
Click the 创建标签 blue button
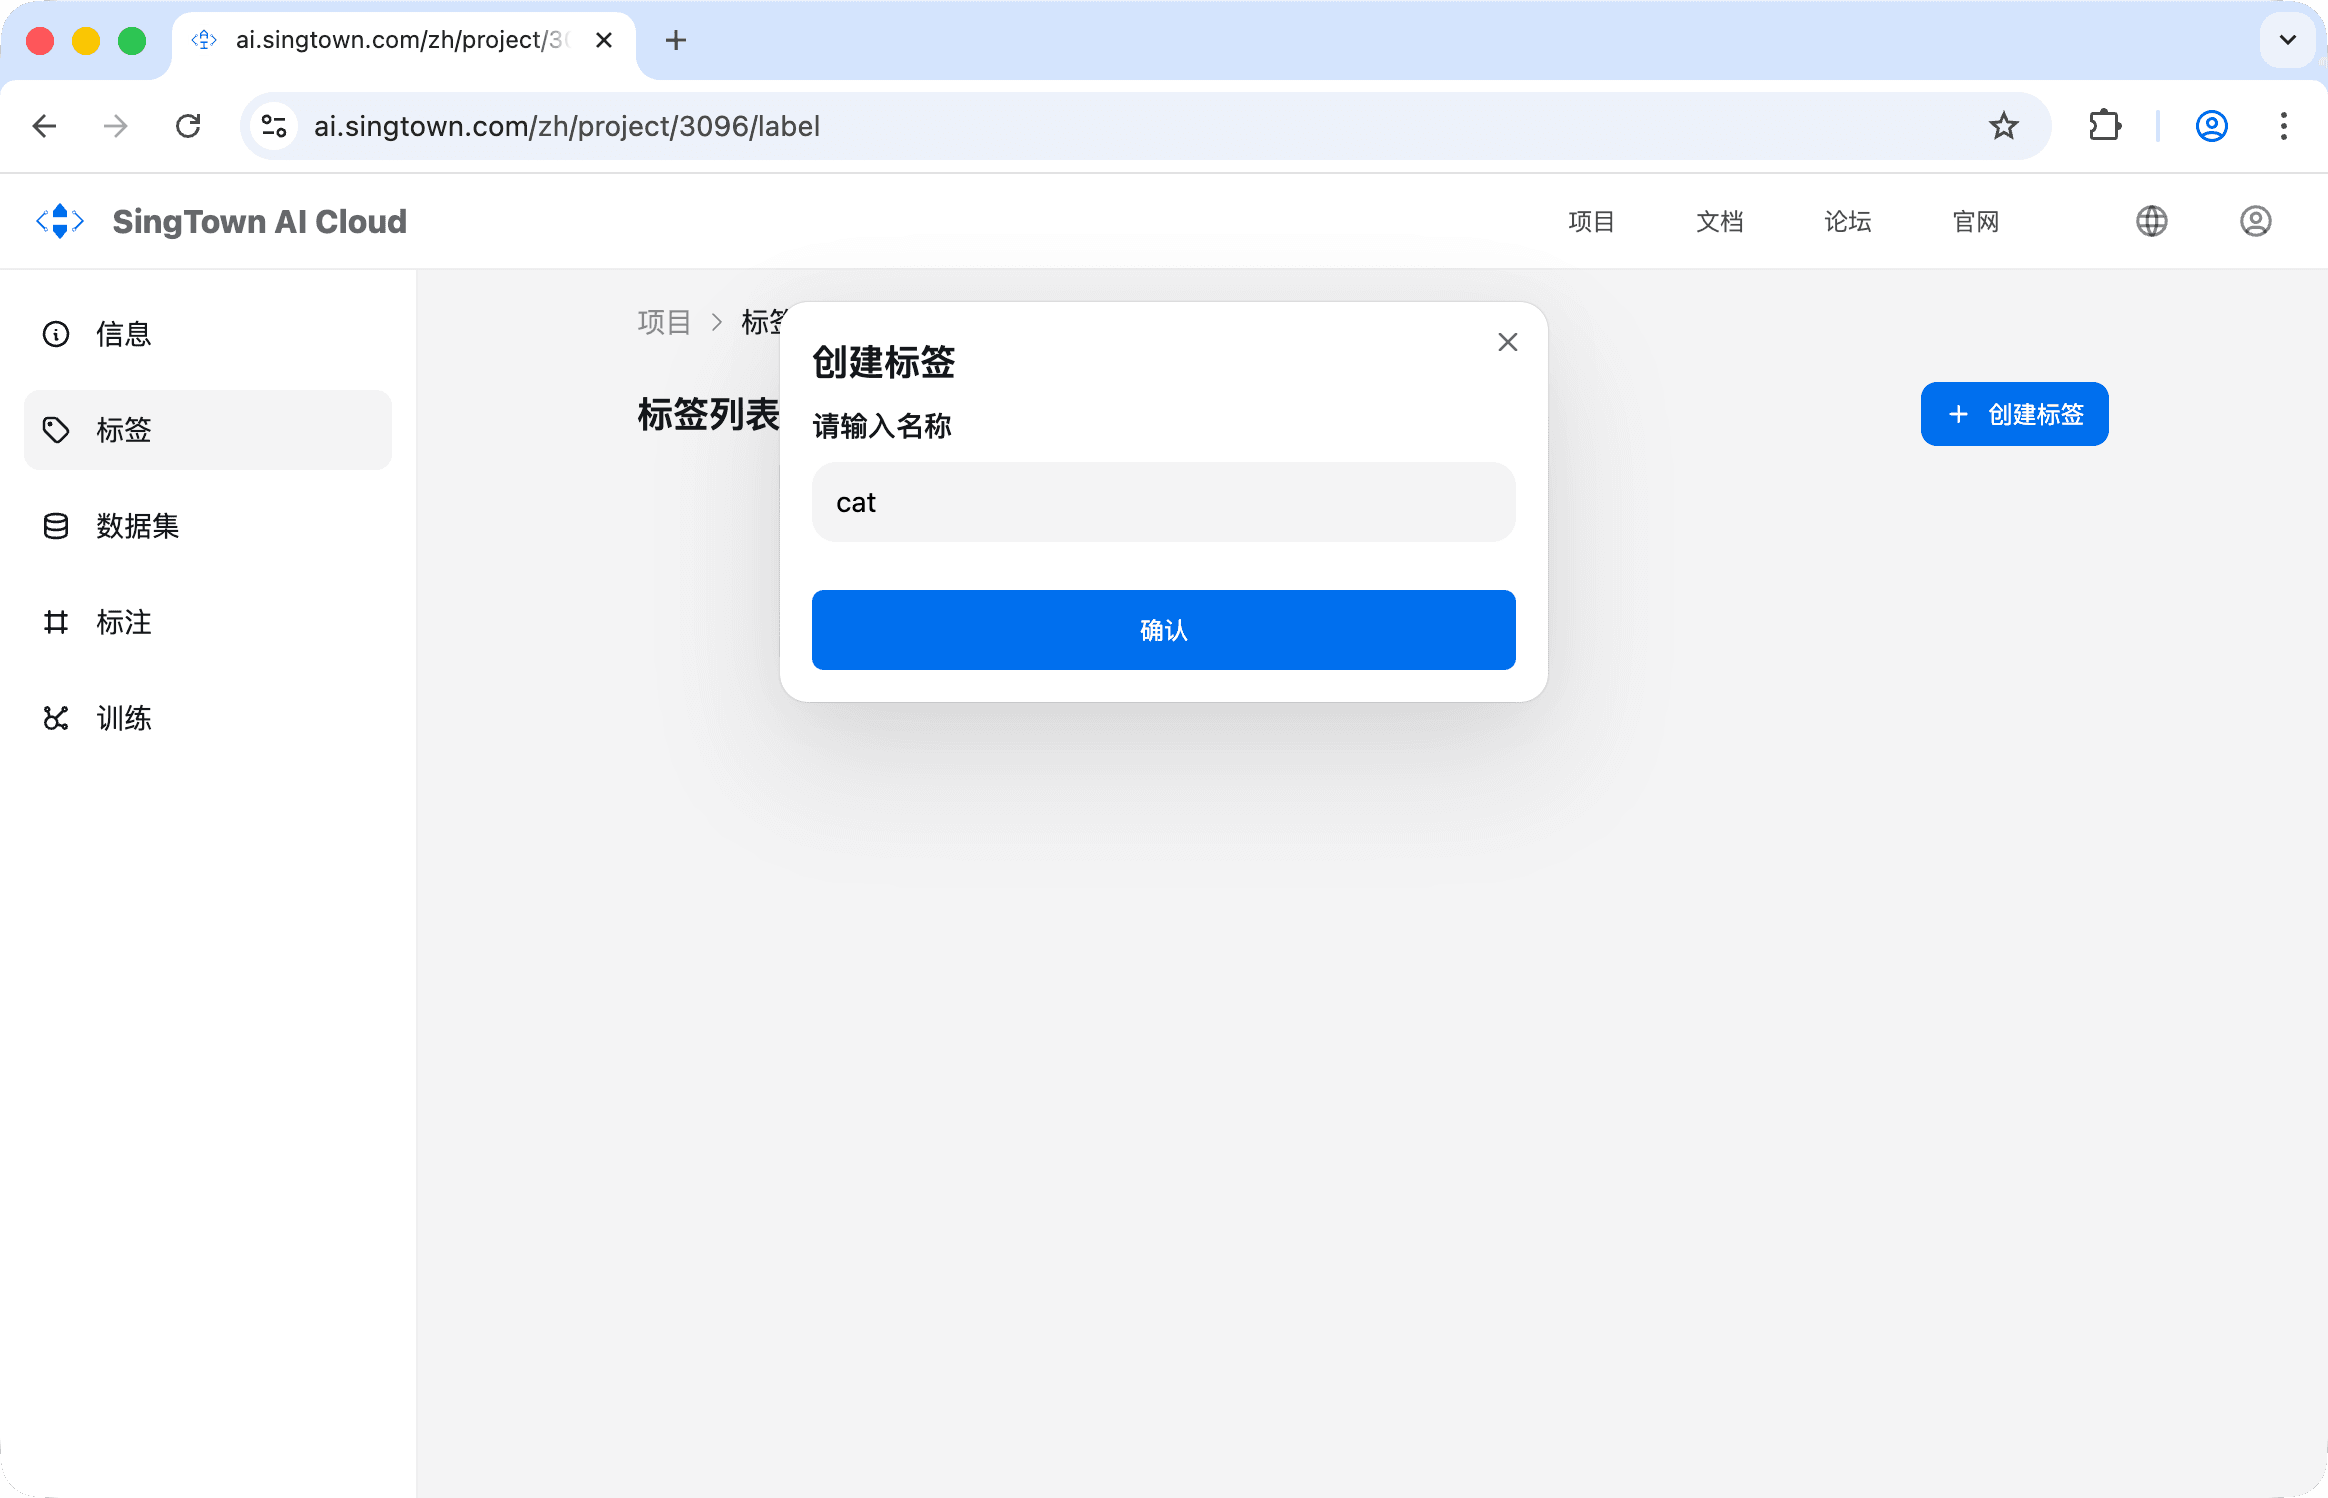pos(2014,414)
